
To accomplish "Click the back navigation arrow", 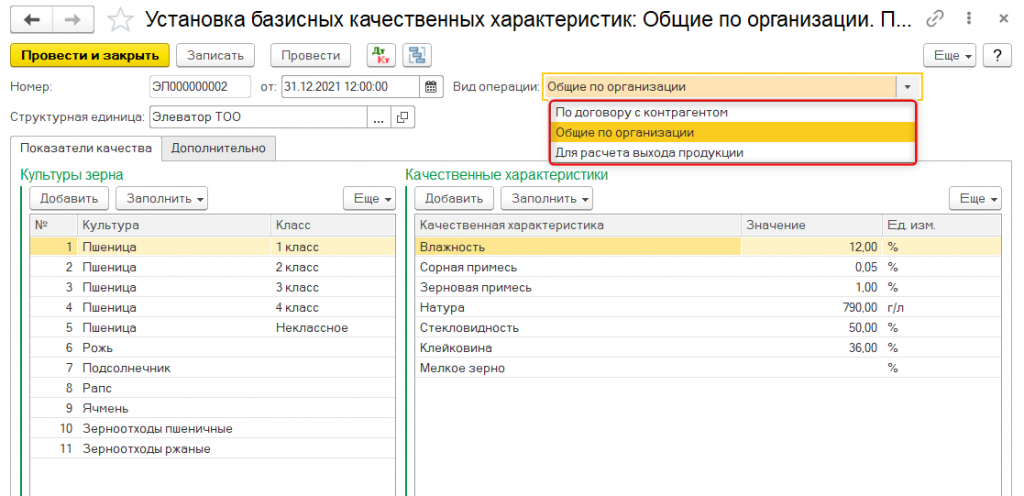I will pyautogui.click(x=31, y=19).
